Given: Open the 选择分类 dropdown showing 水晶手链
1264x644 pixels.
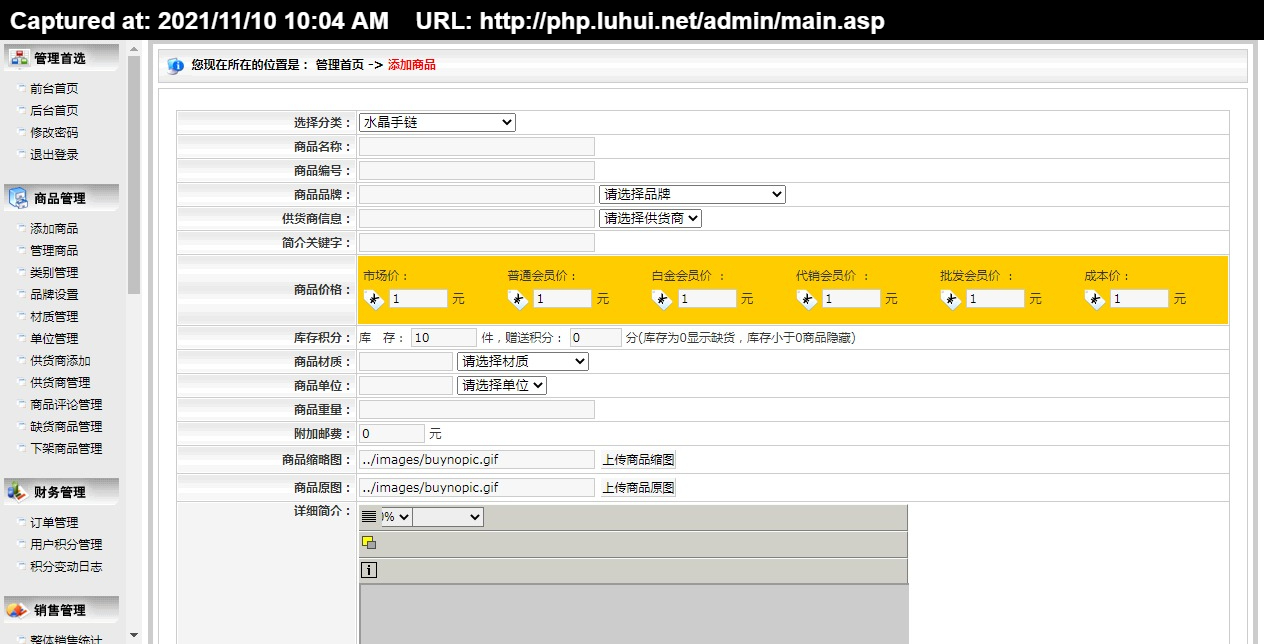Looking at the screenshot, I should coord(437,122).
